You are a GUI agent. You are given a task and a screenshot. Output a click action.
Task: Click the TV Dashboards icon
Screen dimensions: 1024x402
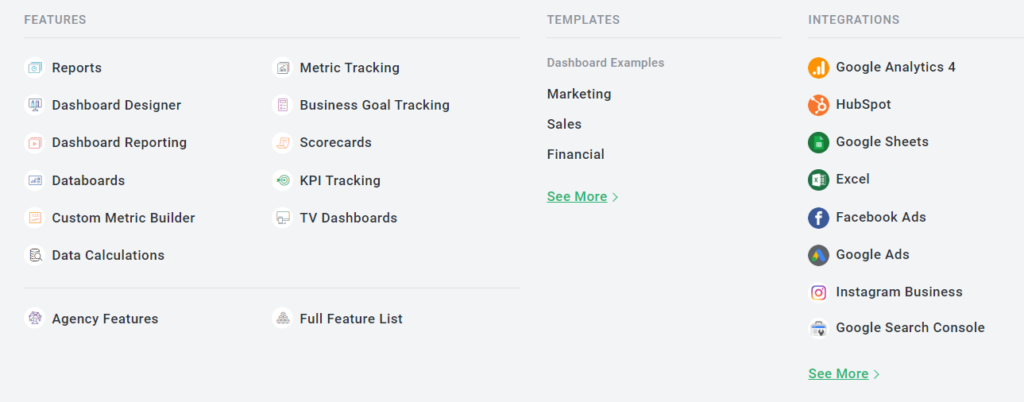pos(282,218)
